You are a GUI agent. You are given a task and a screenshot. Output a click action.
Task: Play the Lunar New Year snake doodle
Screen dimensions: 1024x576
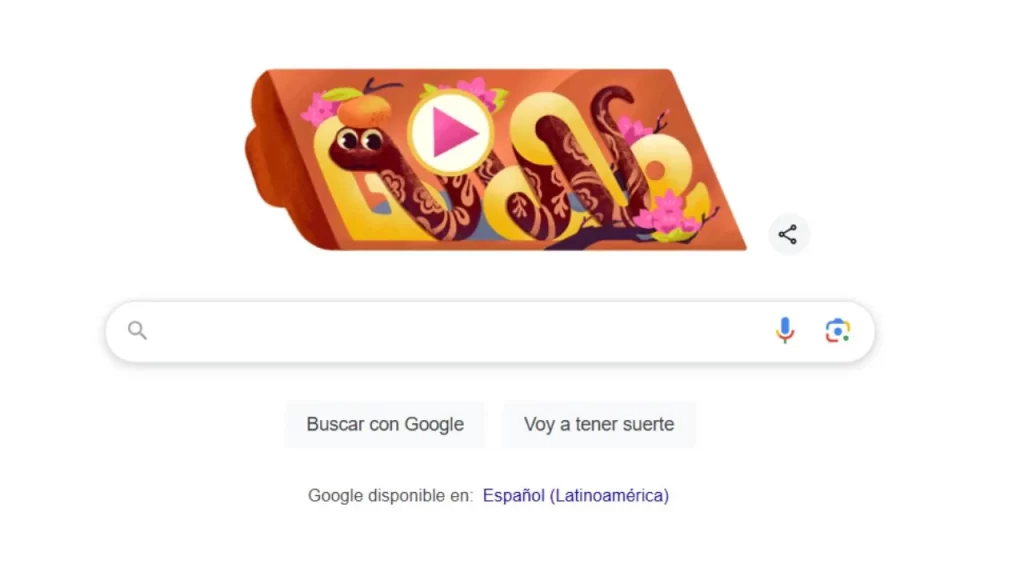450,133
